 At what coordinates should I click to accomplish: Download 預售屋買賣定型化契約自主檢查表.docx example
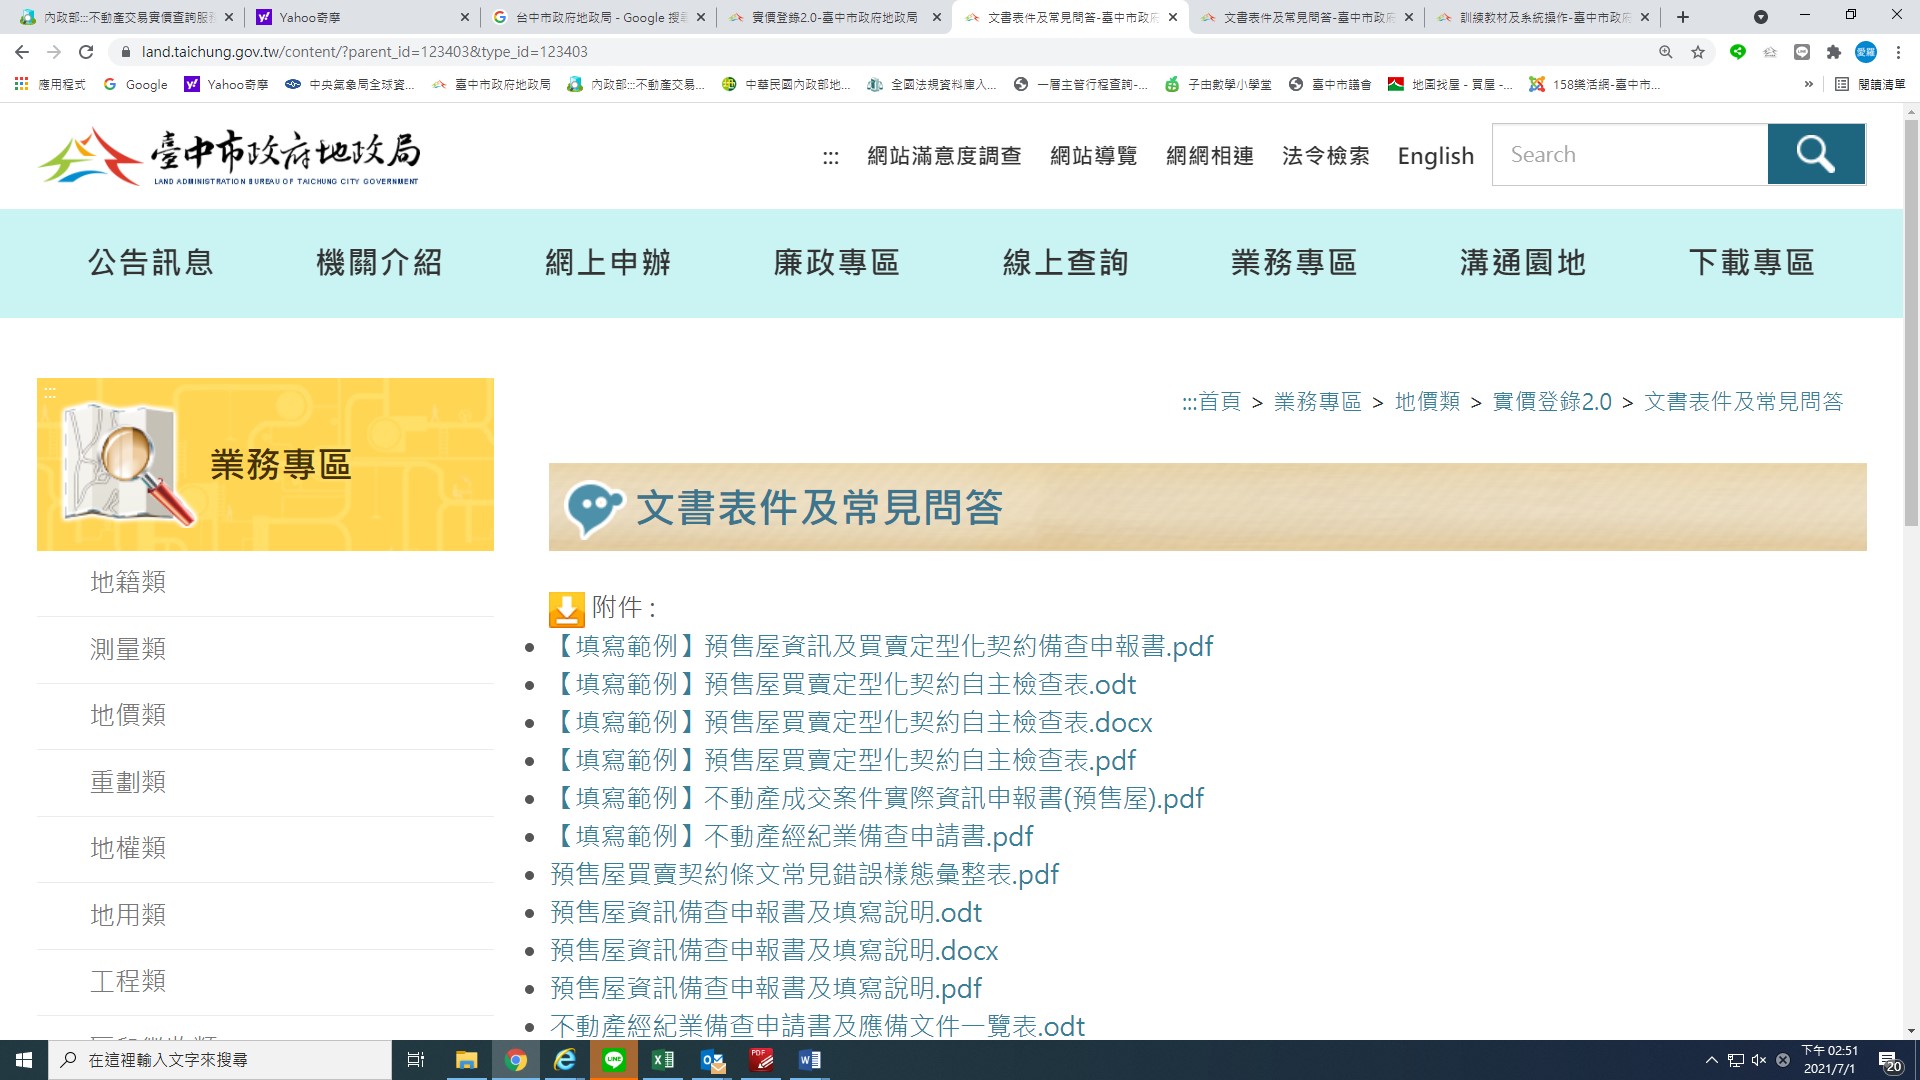[x=851, y=722]
